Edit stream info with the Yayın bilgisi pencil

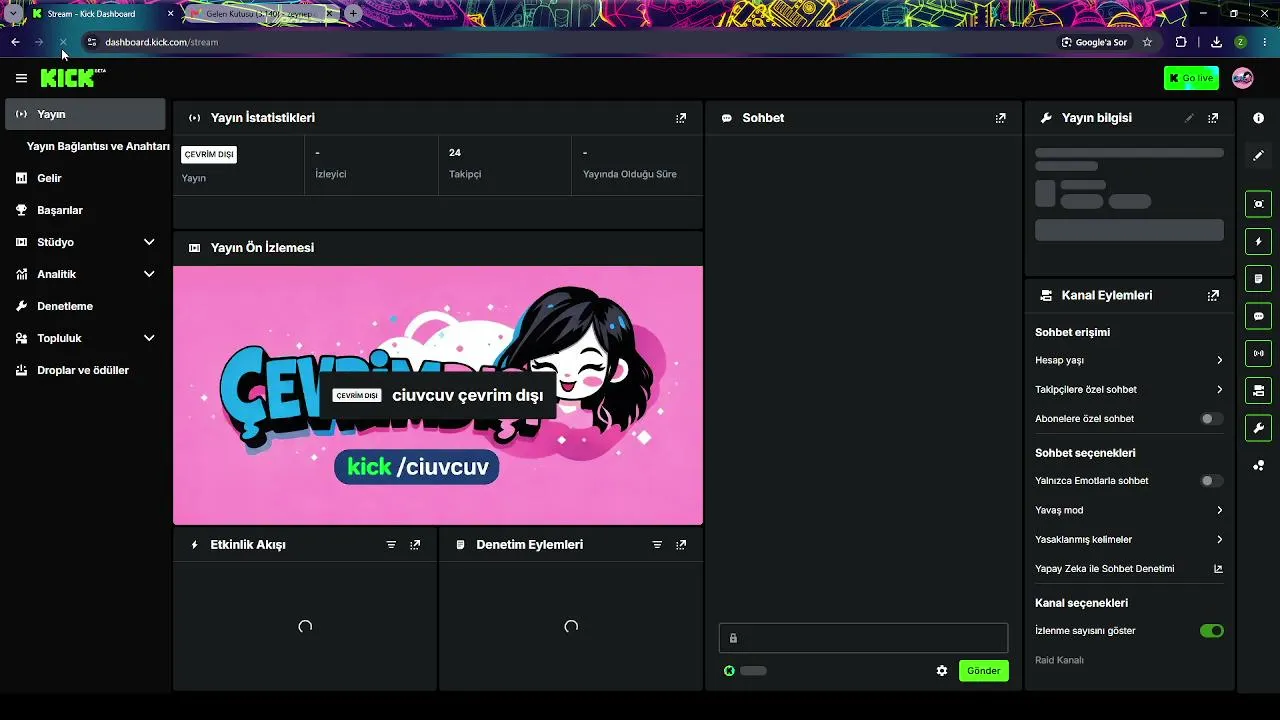tap(1189, 118)
